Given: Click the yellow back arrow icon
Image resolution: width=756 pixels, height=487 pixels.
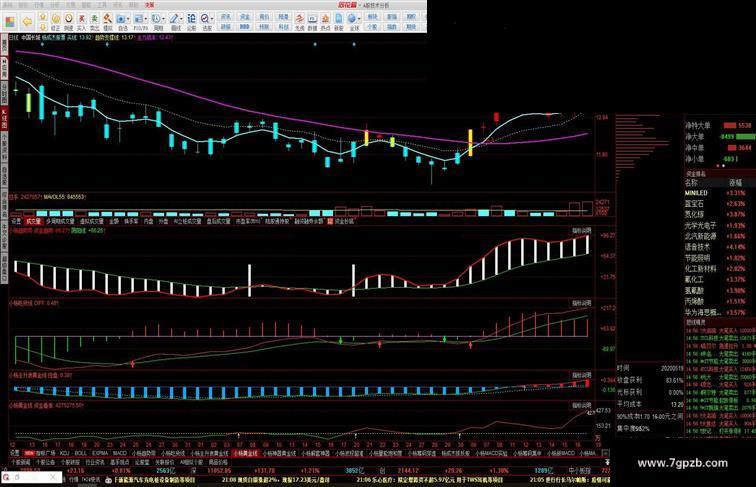Looking at the screenshot, I should coord(27,21).
